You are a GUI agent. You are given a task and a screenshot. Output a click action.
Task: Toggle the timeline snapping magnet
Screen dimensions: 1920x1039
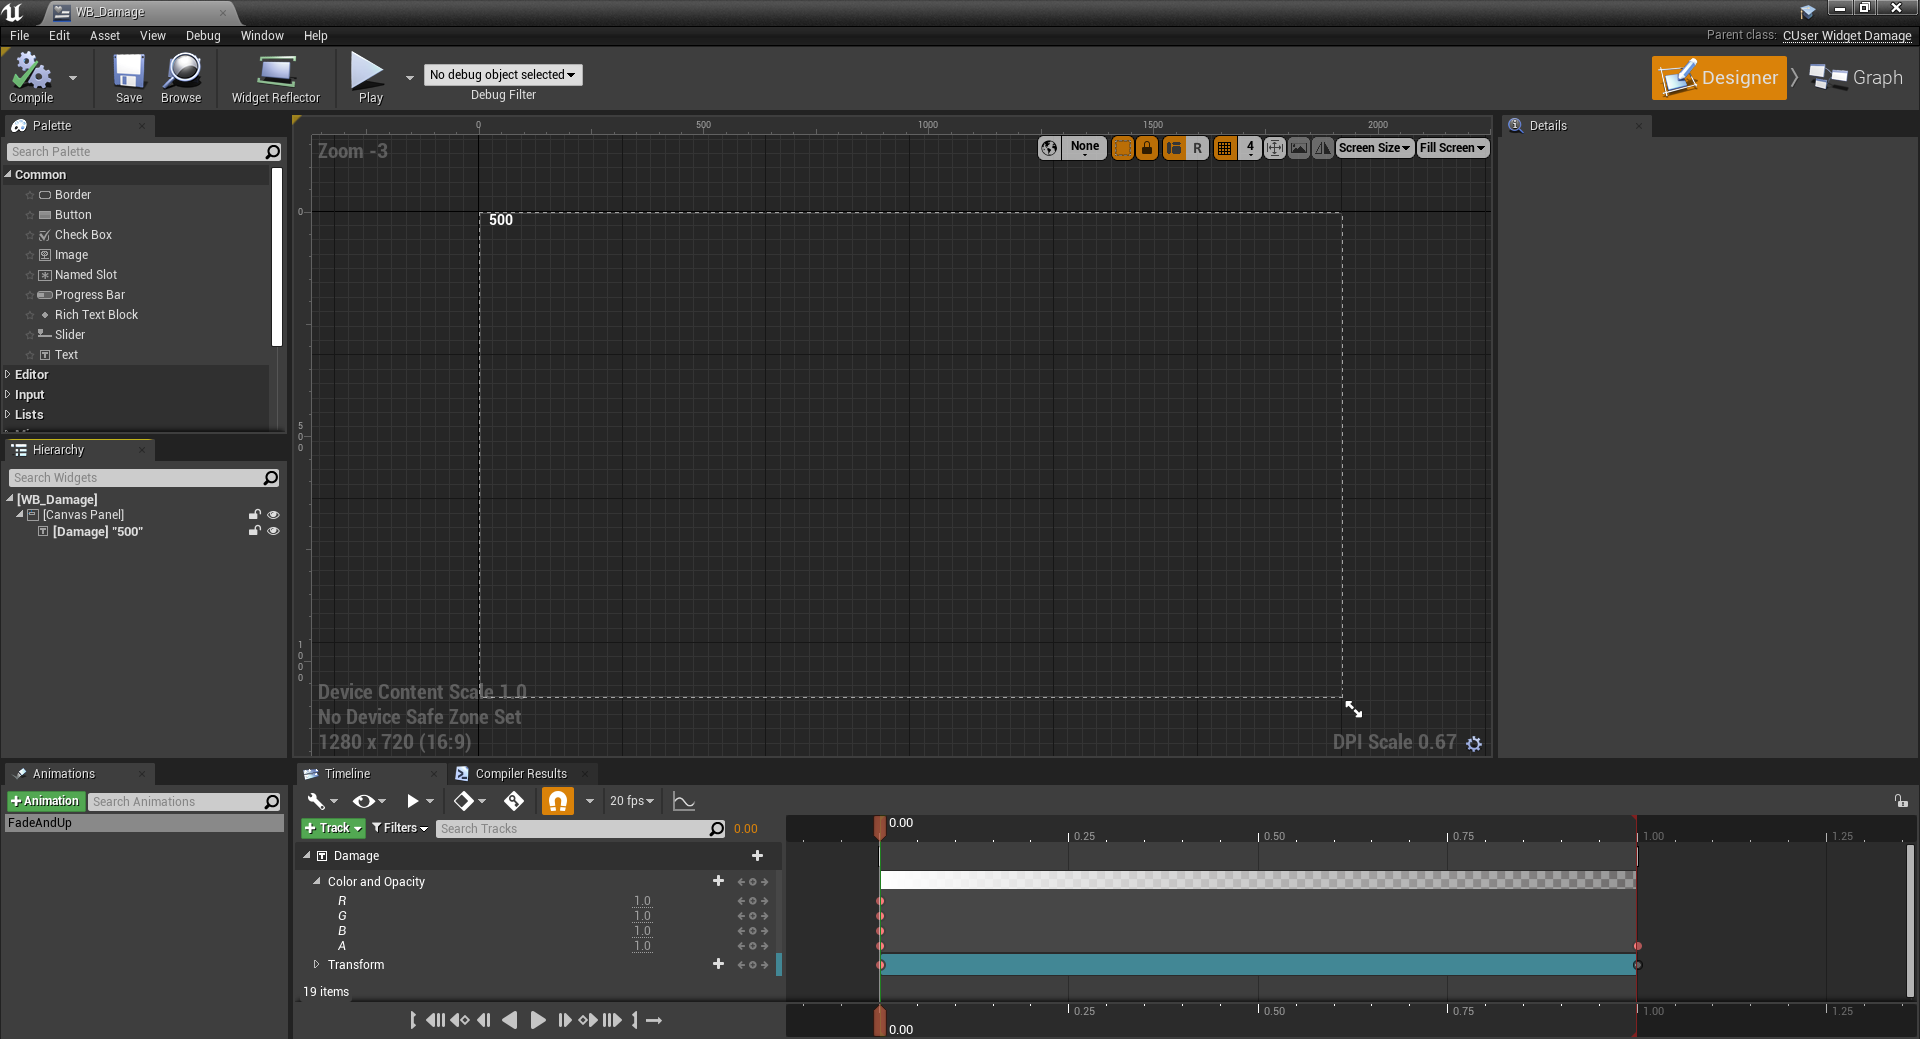[558, 801]
